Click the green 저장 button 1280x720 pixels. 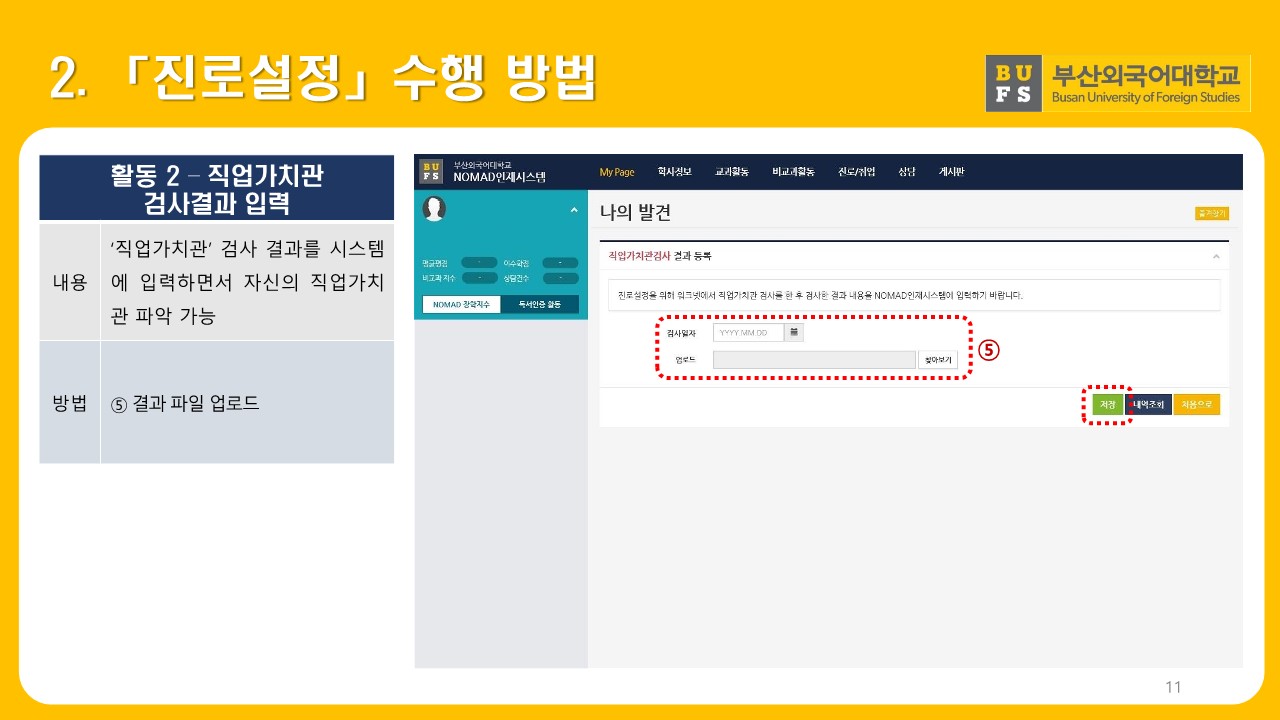(x=1107, y=405)
